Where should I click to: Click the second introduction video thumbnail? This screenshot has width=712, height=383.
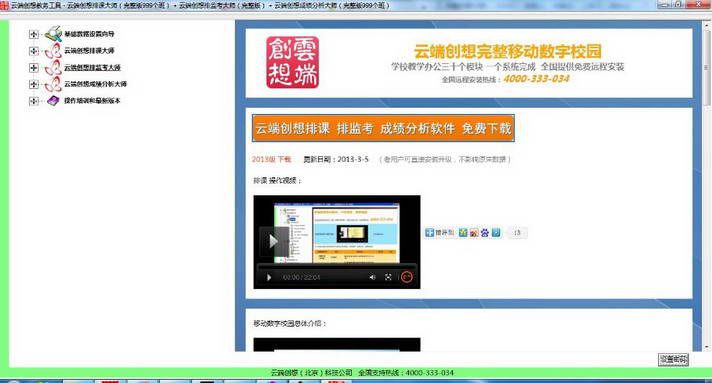tap(337, 344)
